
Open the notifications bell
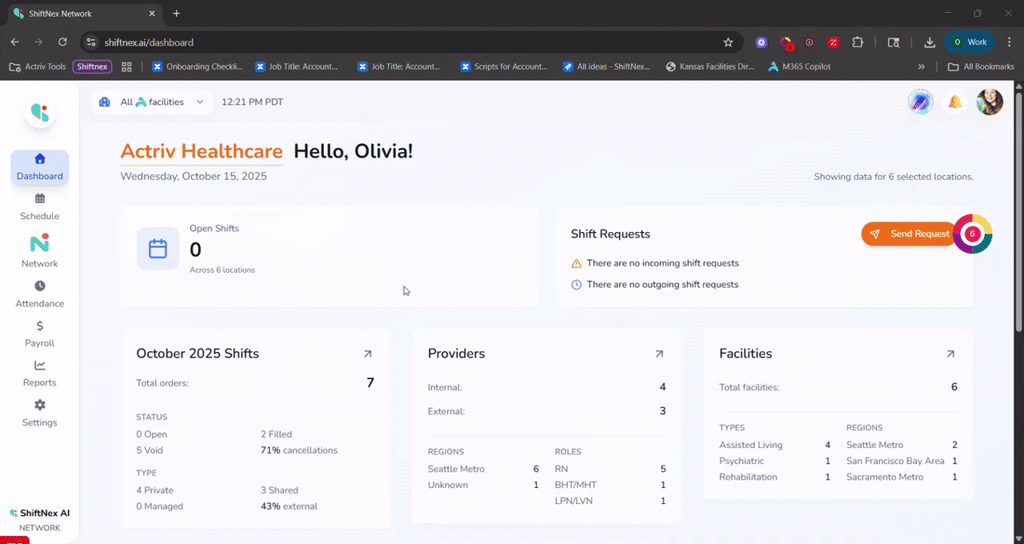coord(955,102)
